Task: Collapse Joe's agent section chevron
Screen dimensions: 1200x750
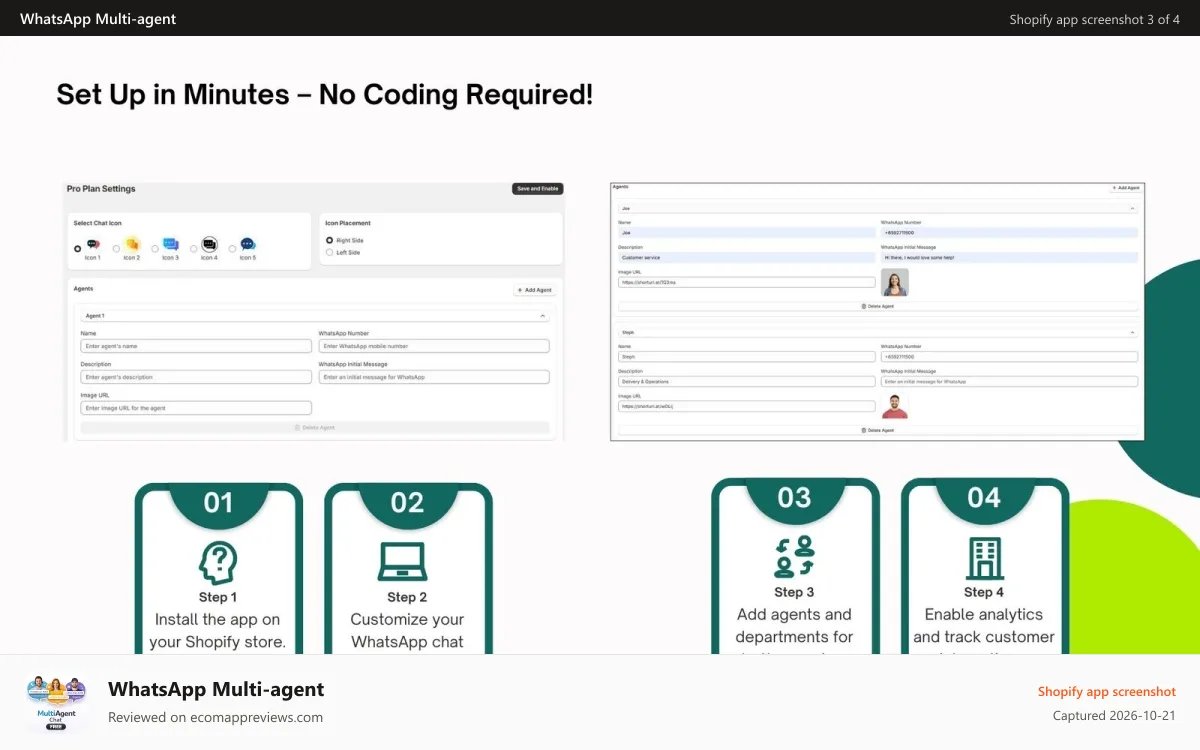Action: (1132, 208)
